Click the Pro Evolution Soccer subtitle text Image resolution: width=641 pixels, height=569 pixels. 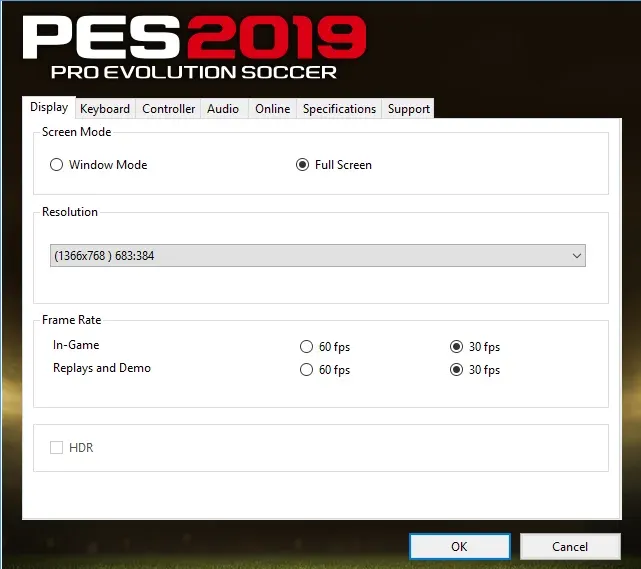[x=194, y=72]
